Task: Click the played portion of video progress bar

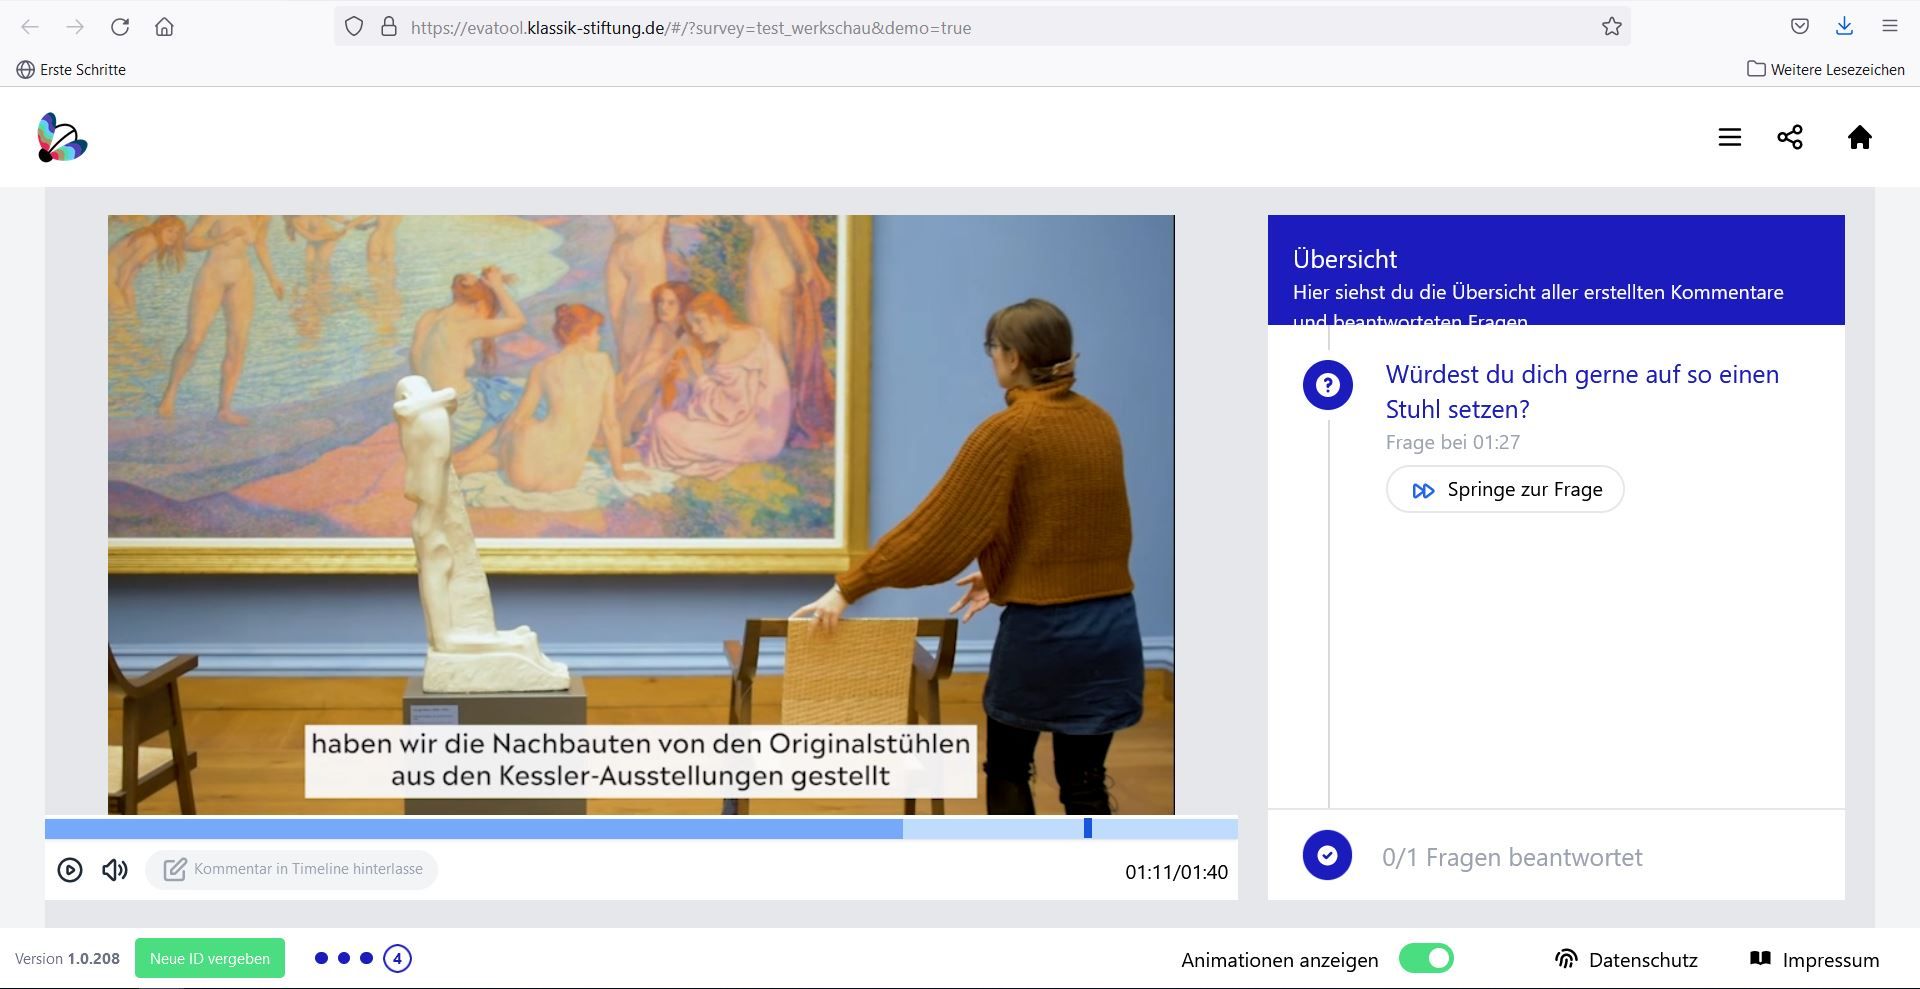Action: (474, 828)
